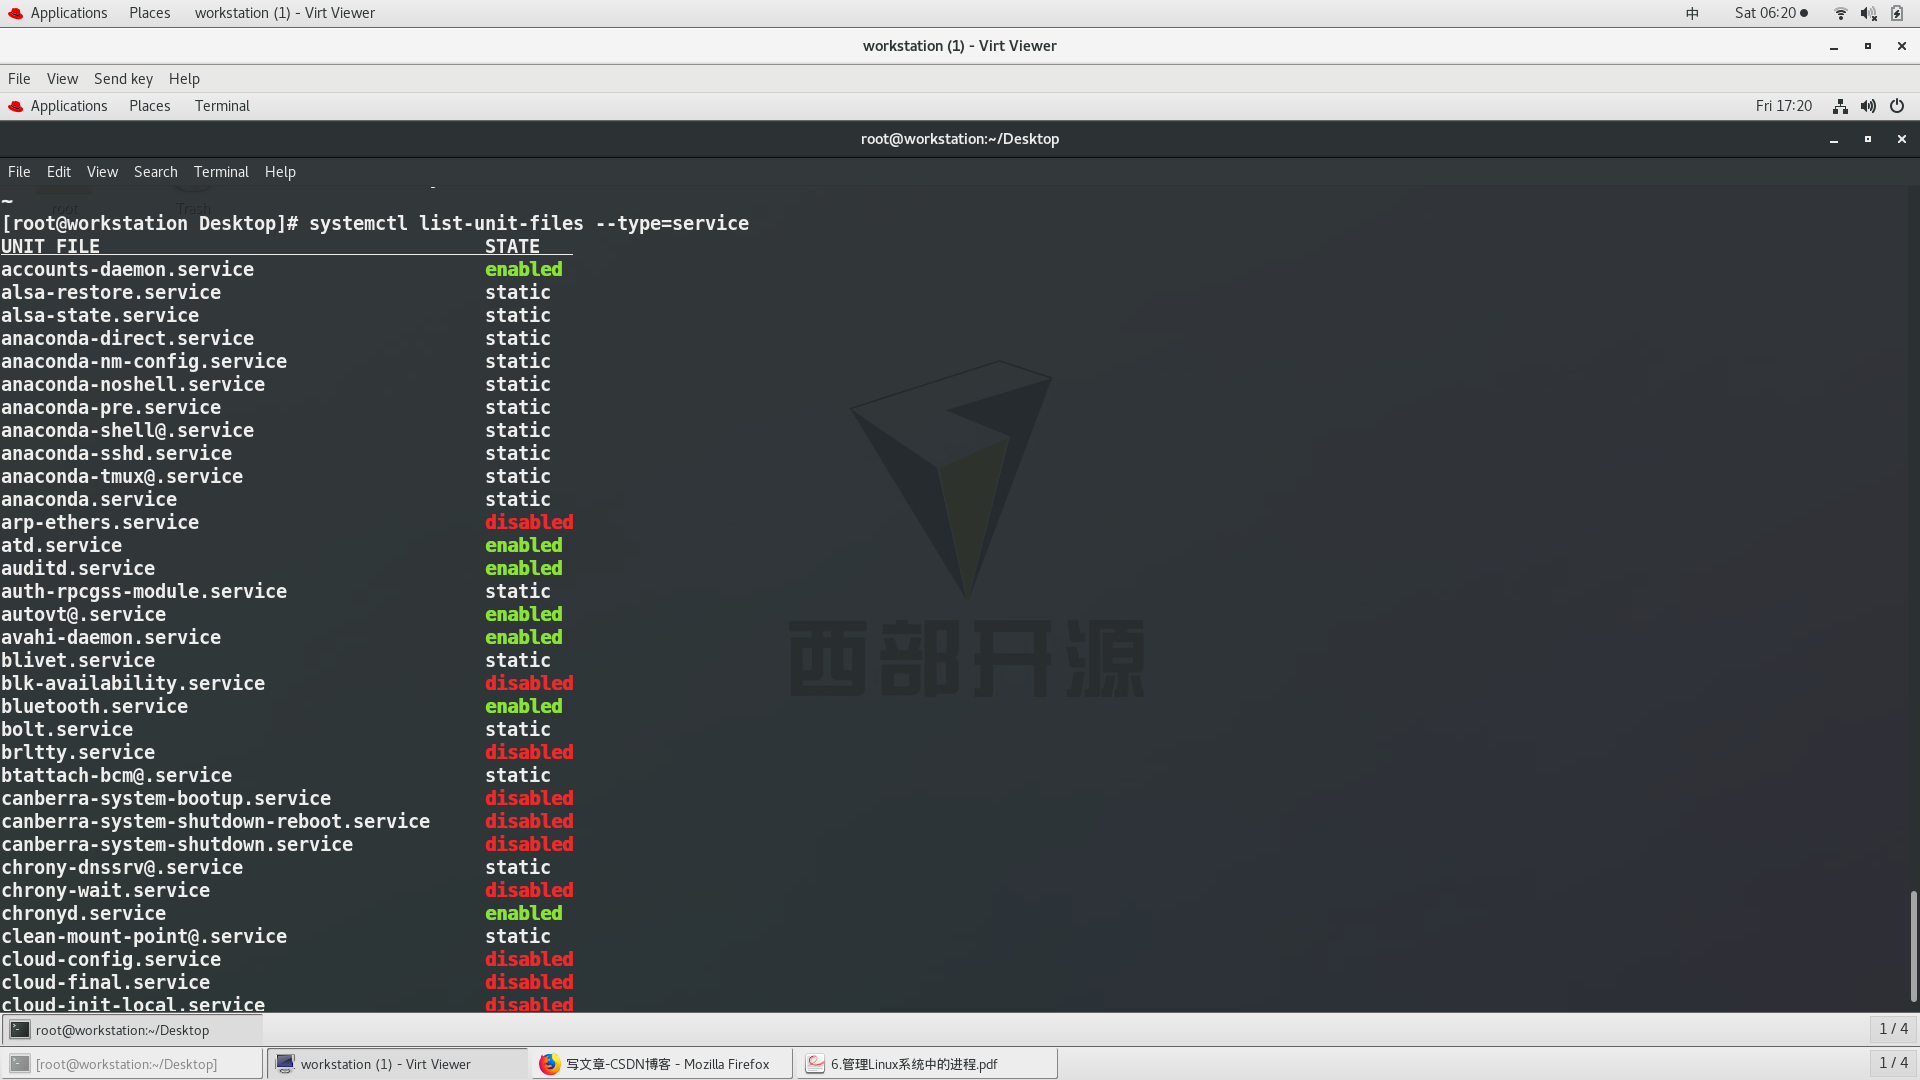Click the host battery indicator icon
1920x1080 pixels.
(1897, 13)
